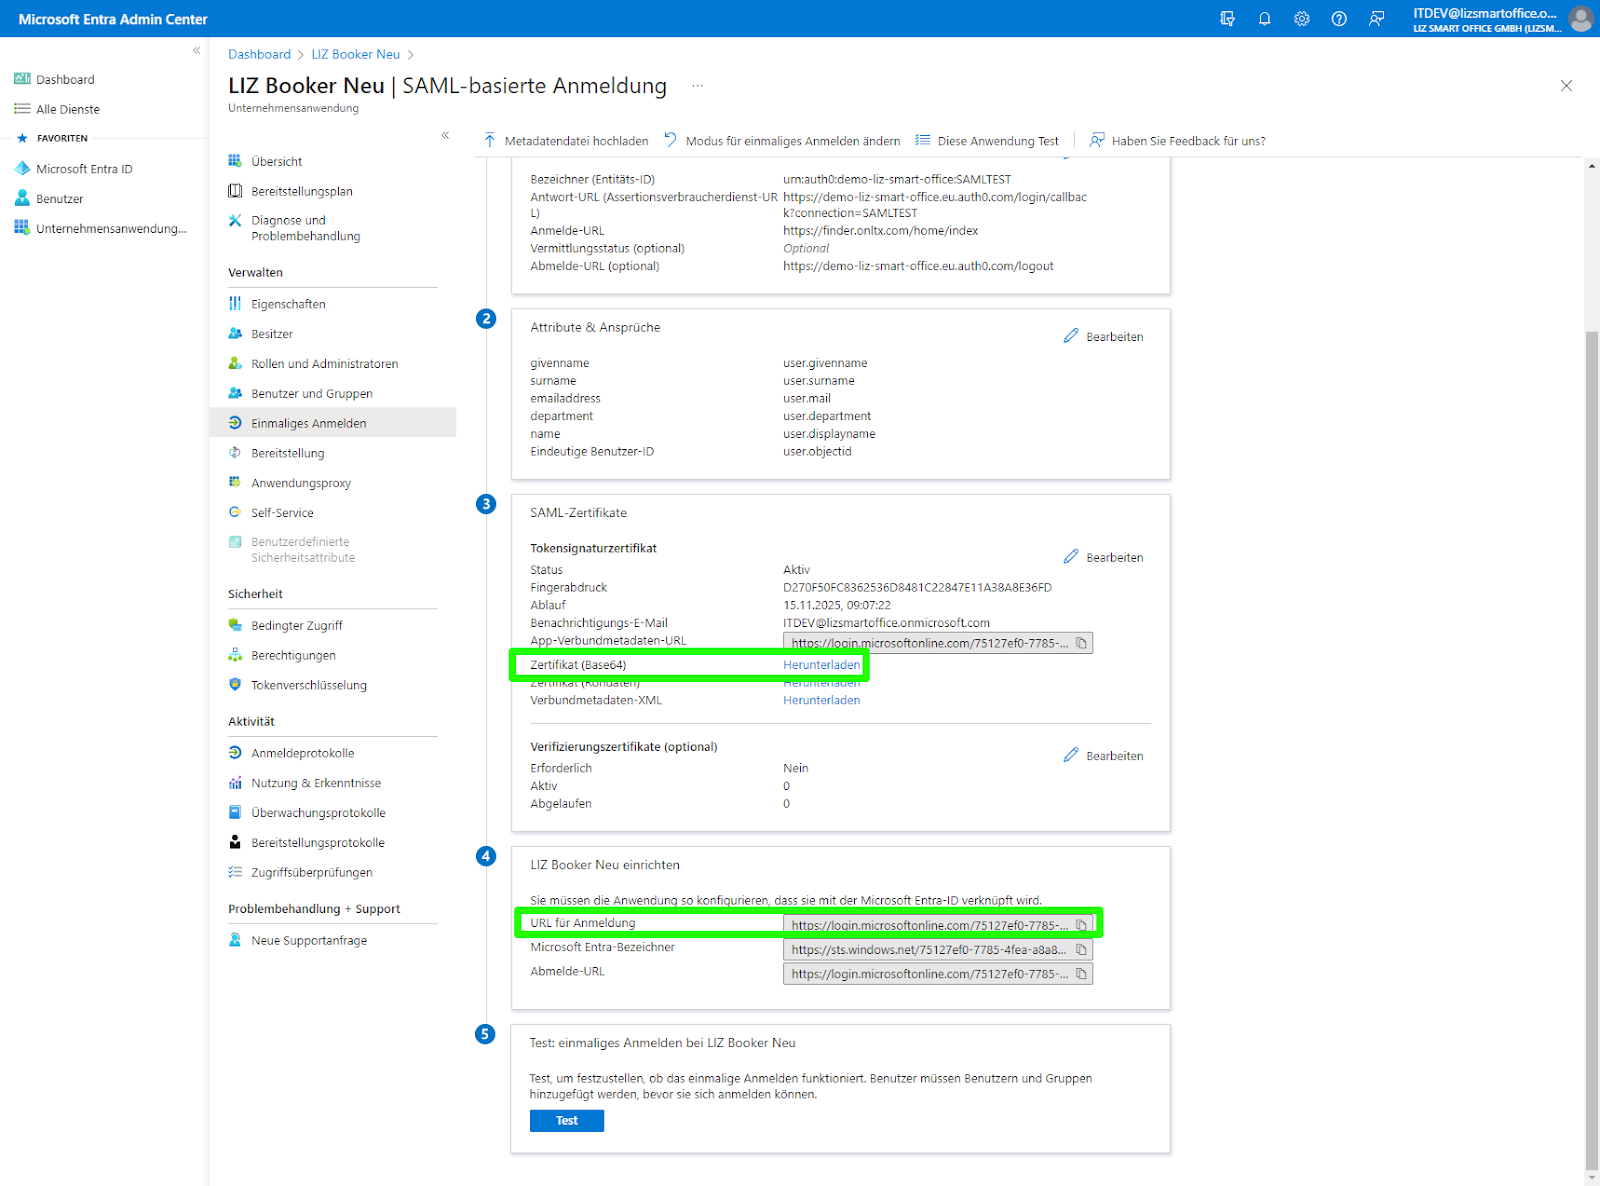Download Verbundmetadaten-XML via Herunterladen
The height and width of the screenshot is (1186, 1600).
point(821,701)
